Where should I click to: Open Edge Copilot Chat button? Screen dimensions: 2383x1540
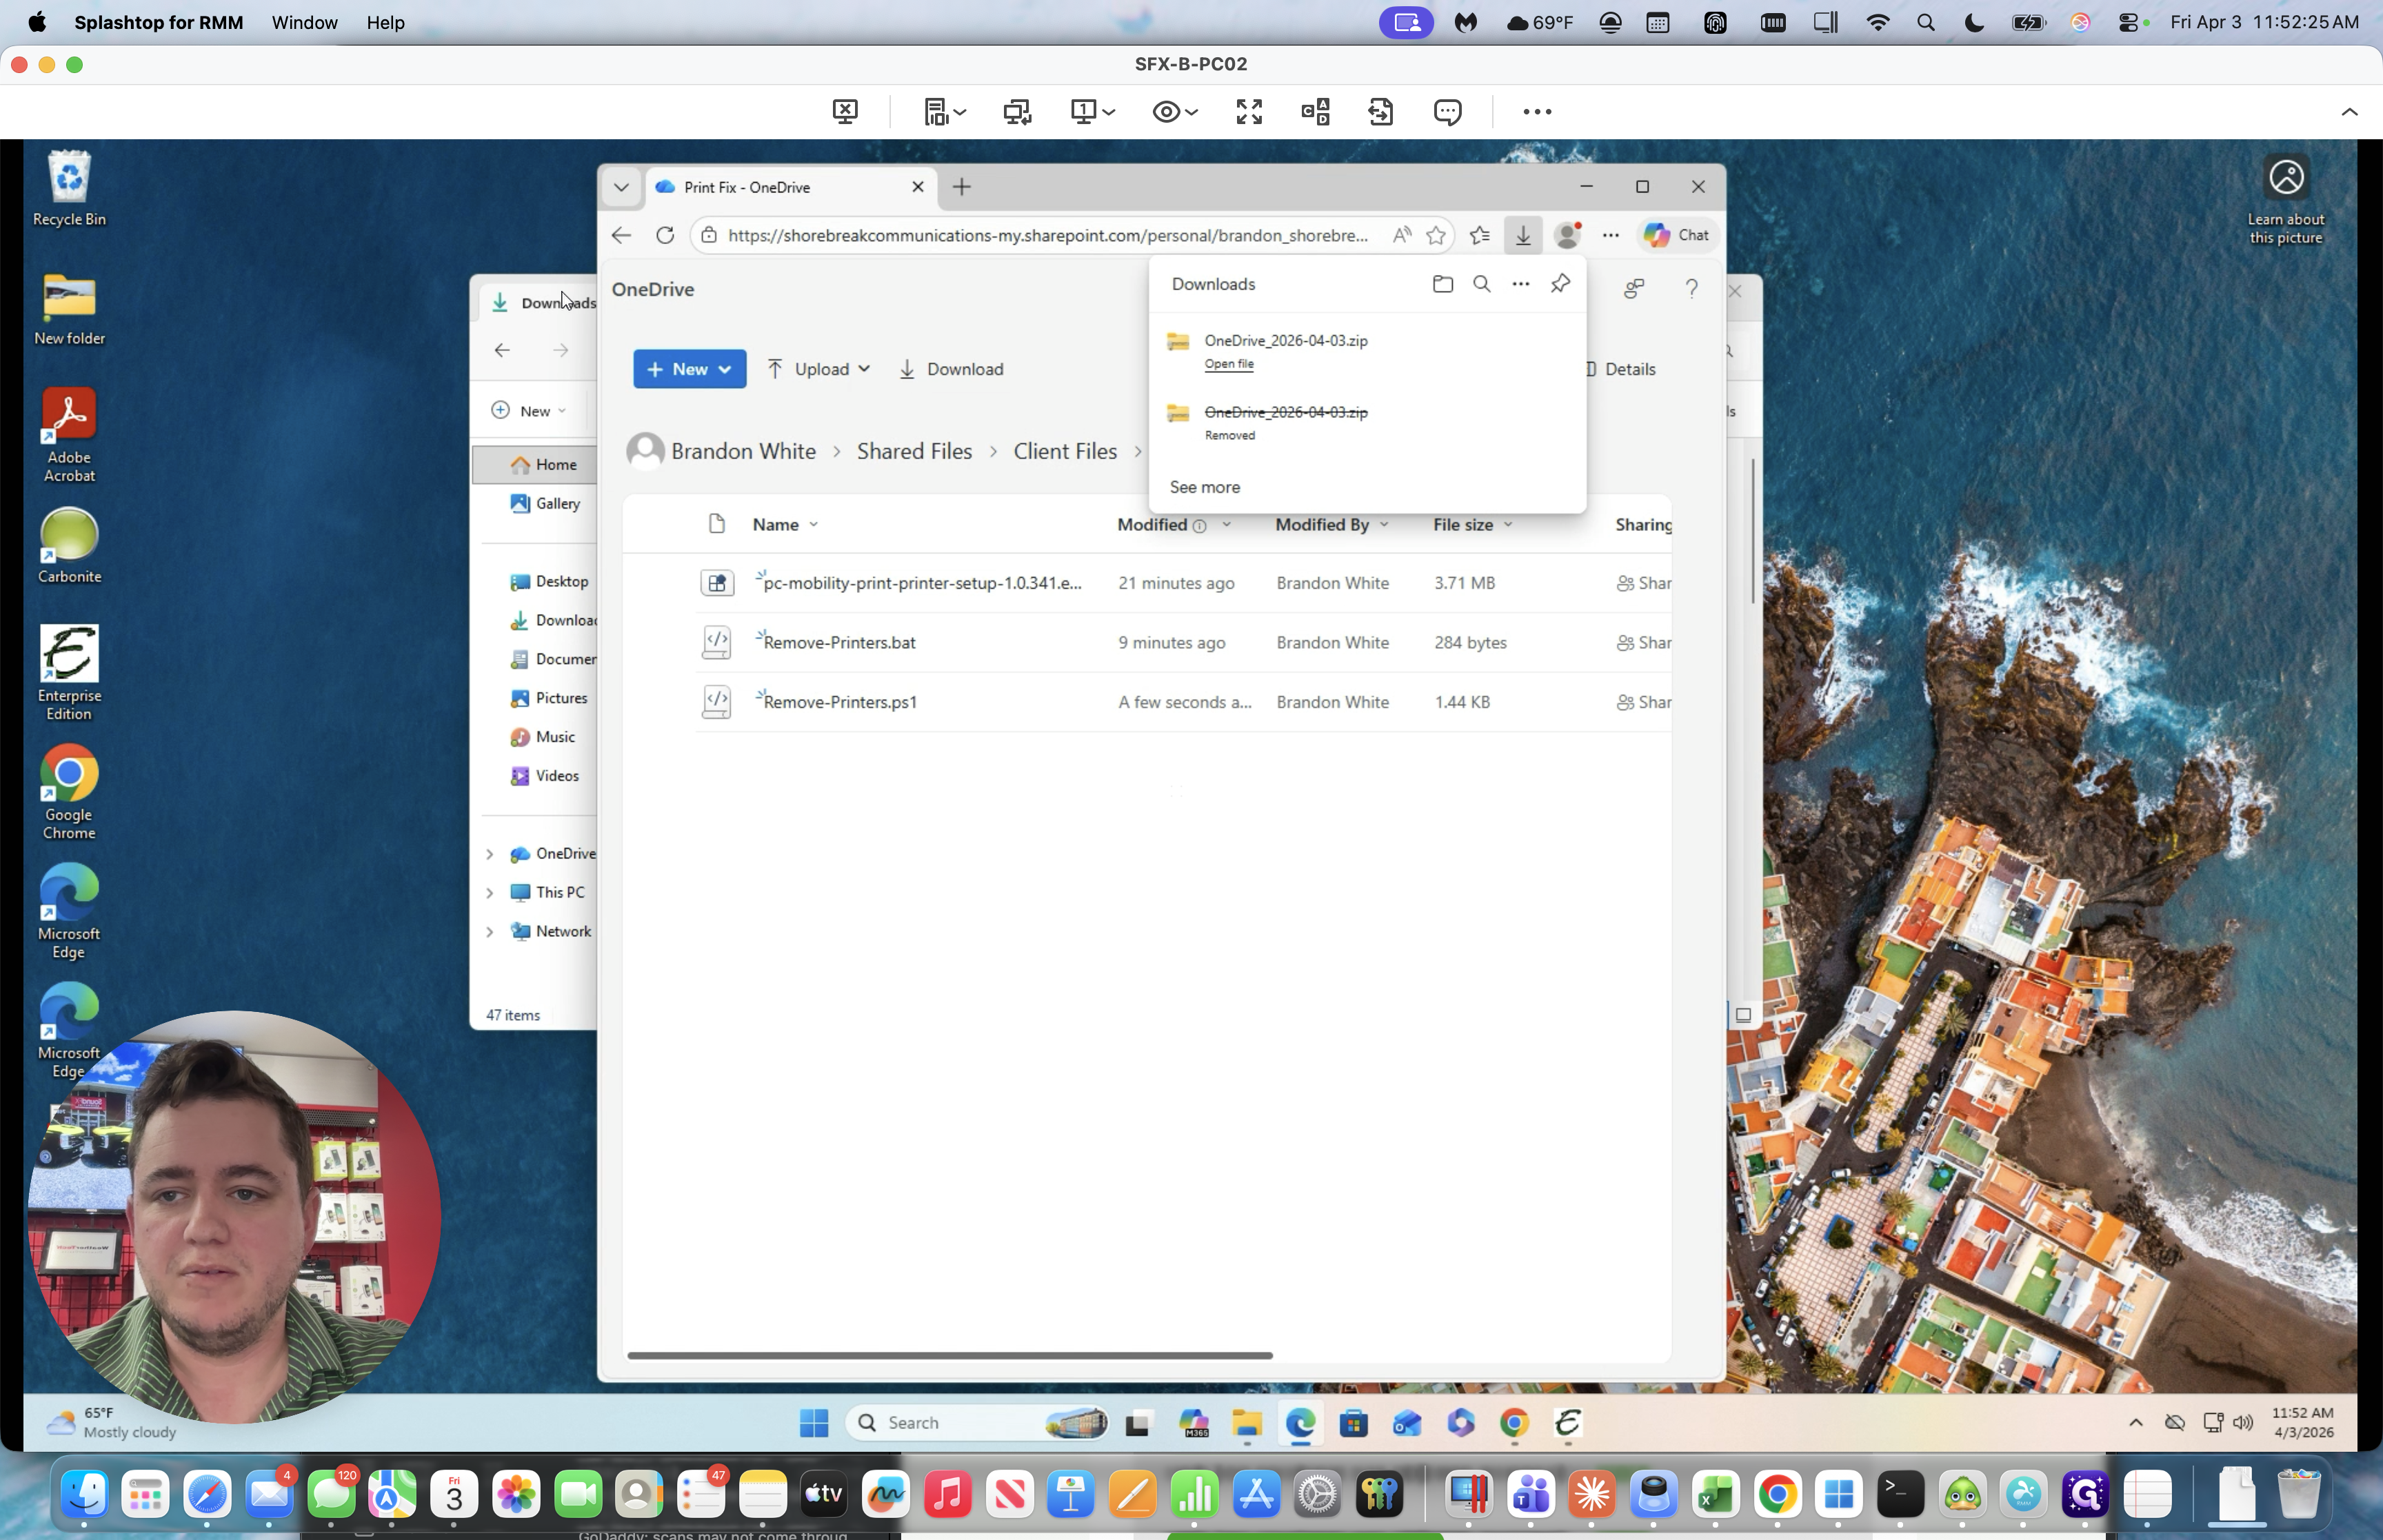pyautogui.click(x=1677, y=235)
